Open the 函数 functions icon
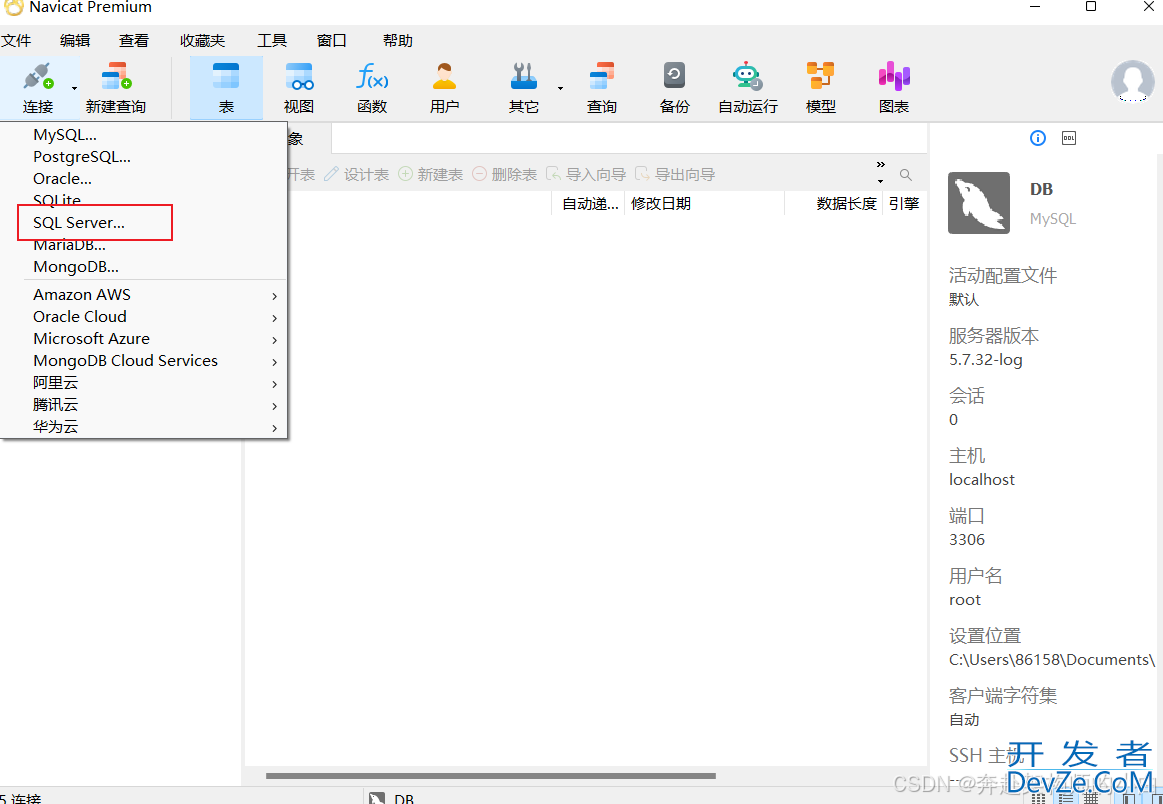The image size is (1163, 804). point(372,76)
